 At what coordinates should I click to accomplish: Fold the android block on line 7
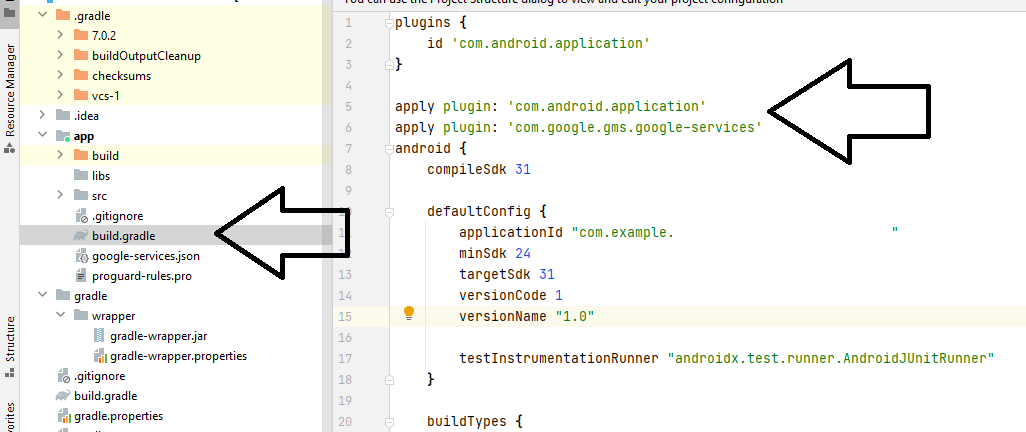coord(389,149)
